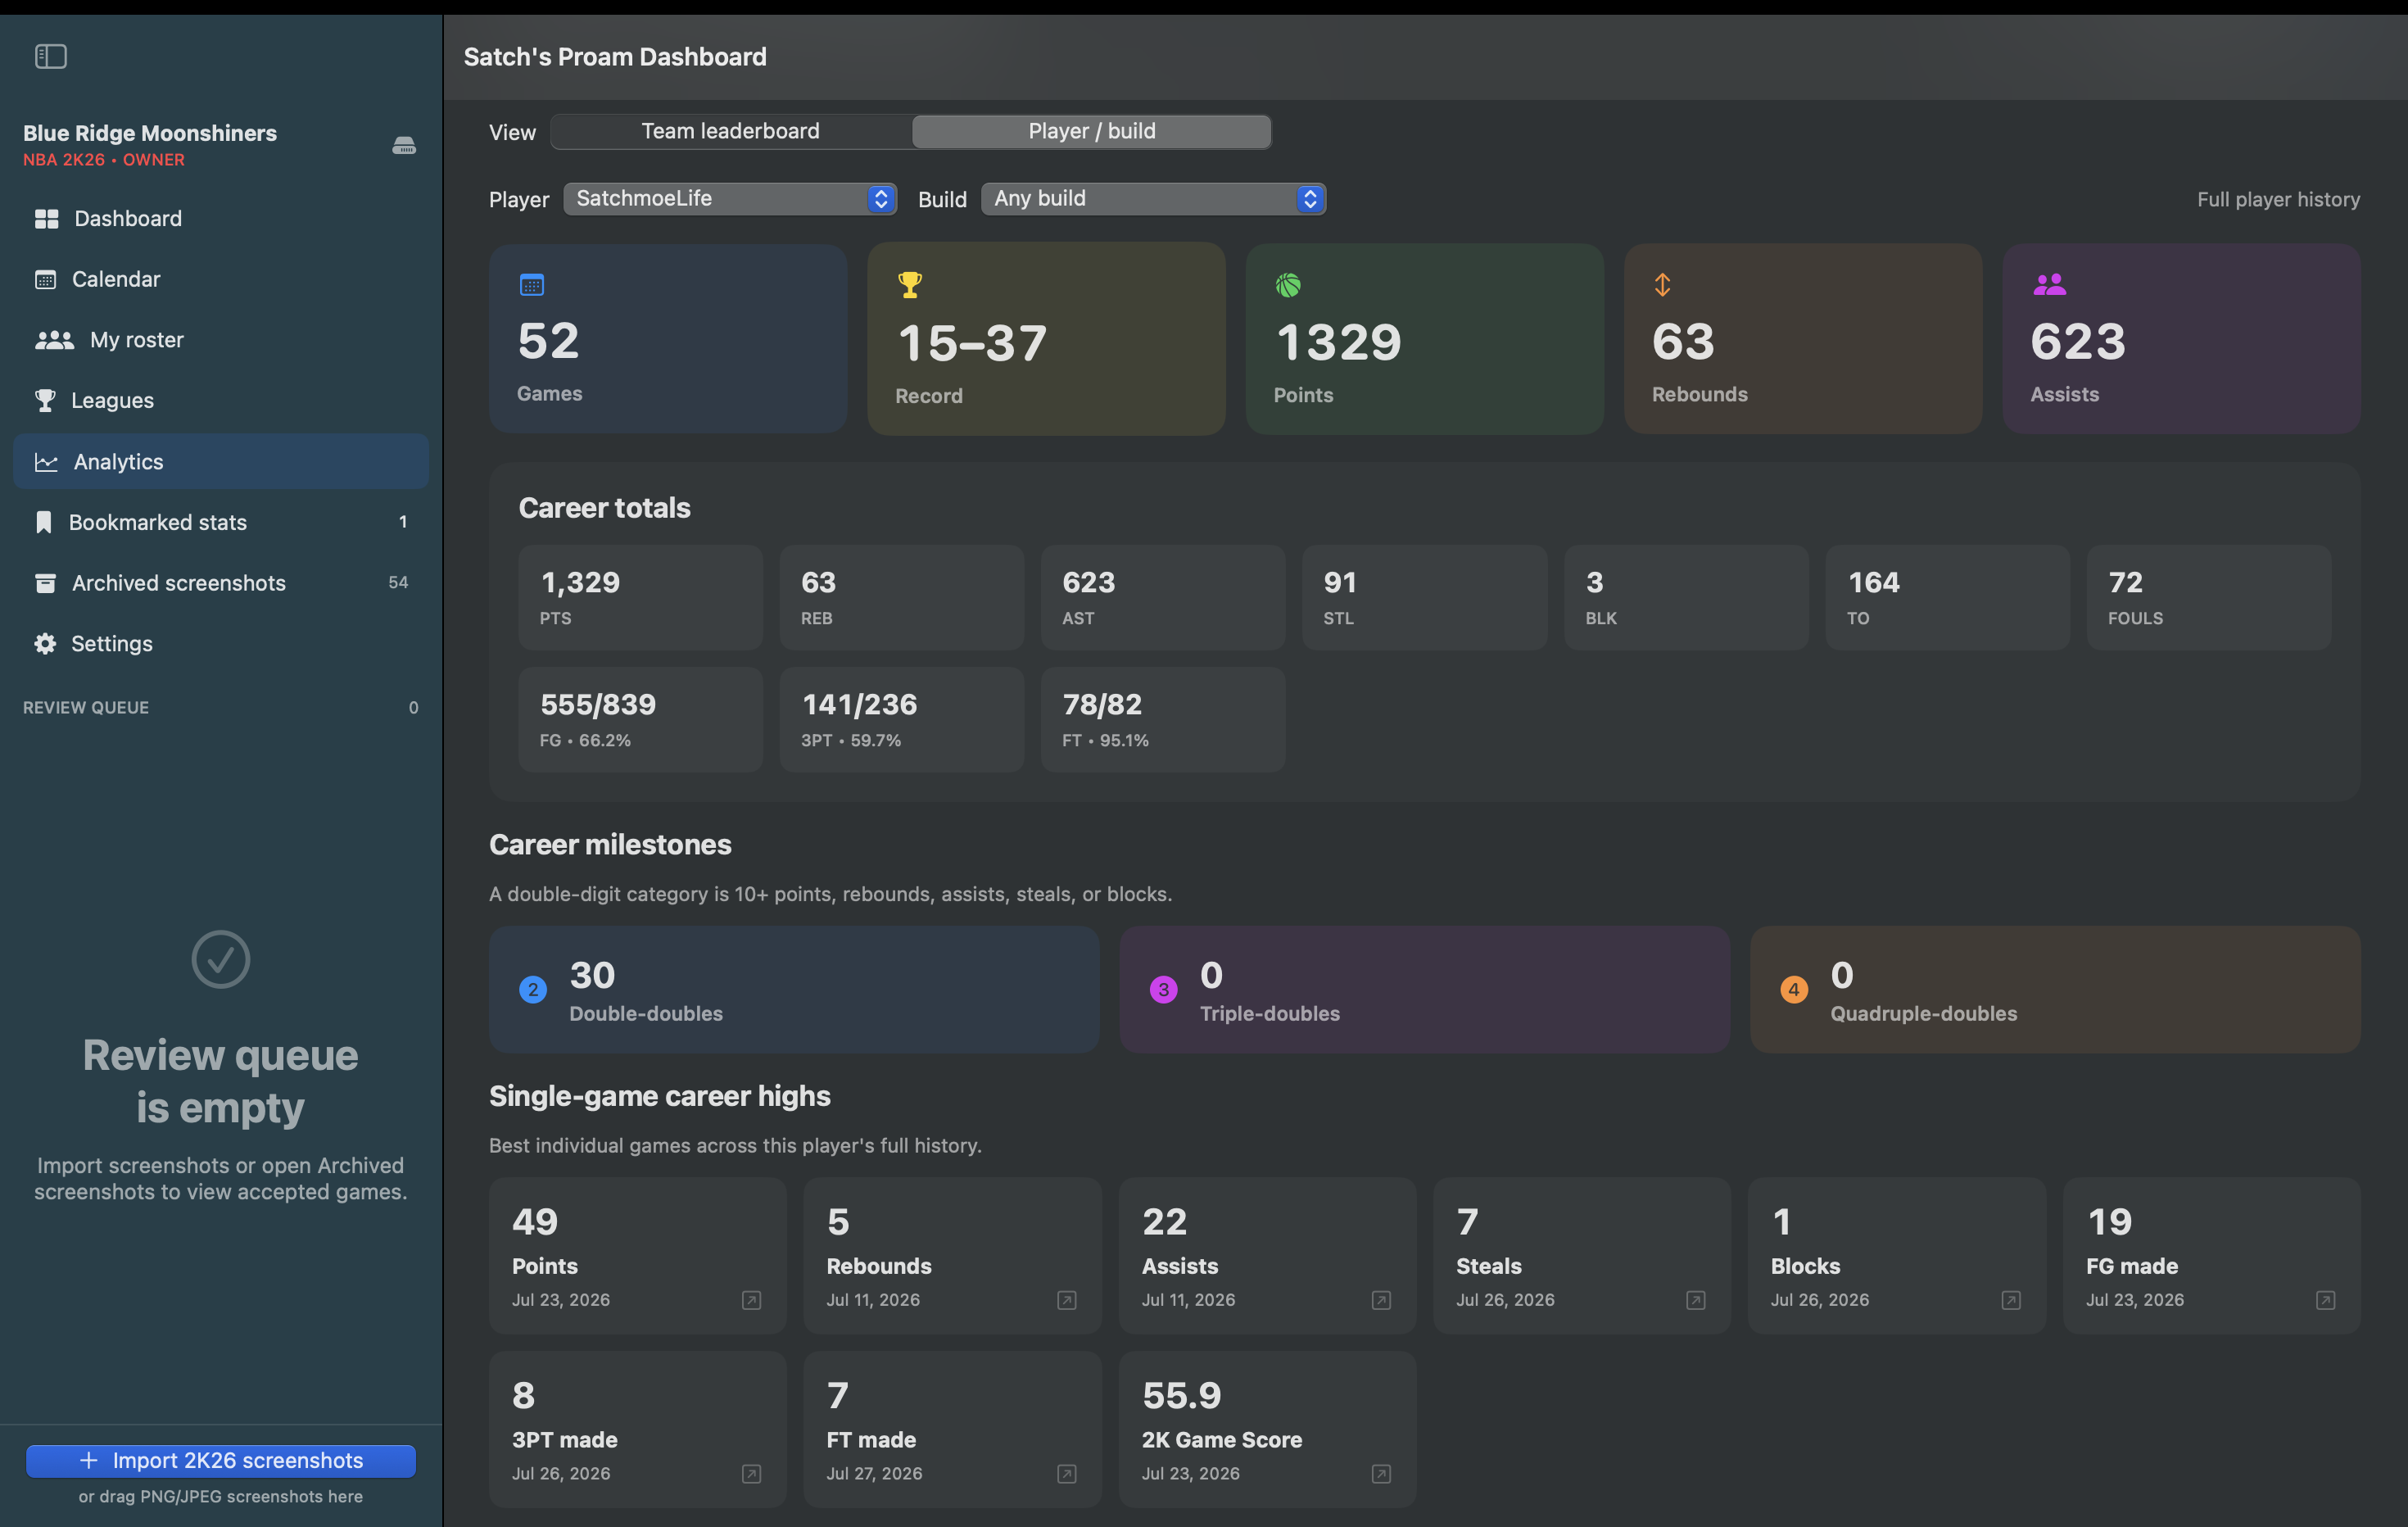Open the Player dropdown showing SatchmoeLife
This screenshot has height=1527, width=2408.
coord(730,199)
